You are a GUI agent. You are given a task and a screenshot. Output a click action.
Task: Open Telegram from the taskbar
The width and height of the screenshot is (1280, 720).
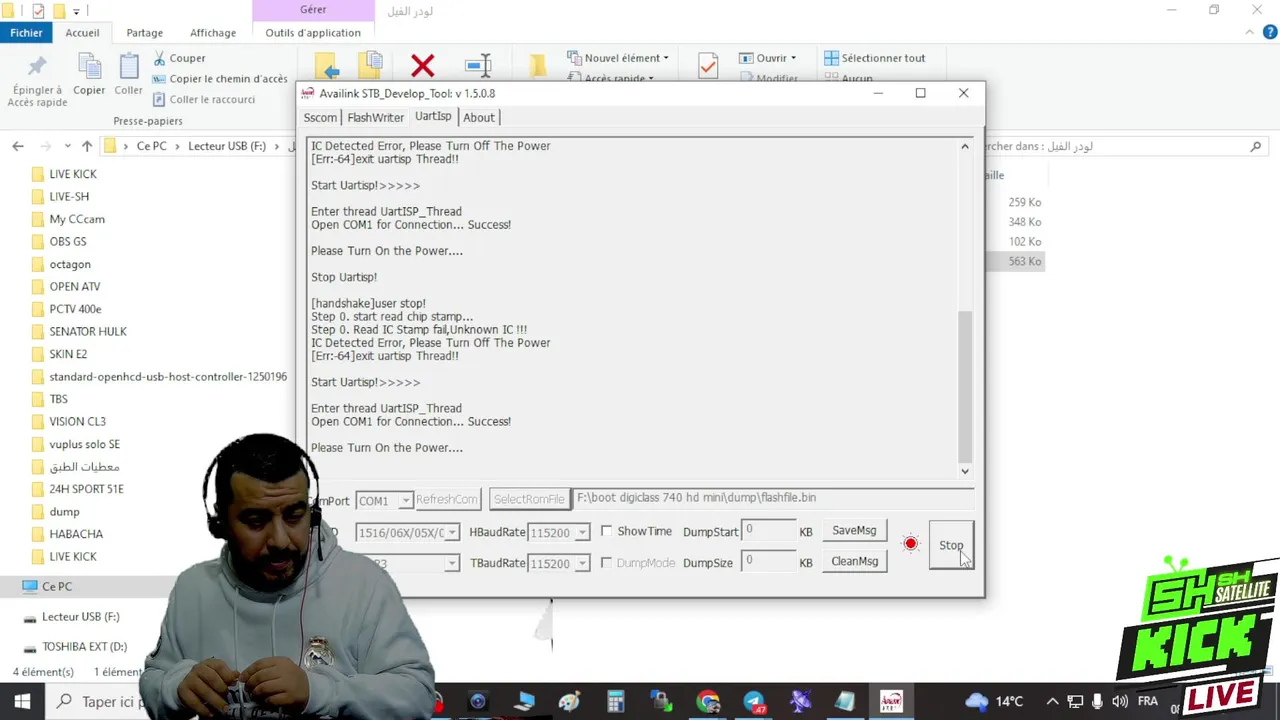point(754,702)
